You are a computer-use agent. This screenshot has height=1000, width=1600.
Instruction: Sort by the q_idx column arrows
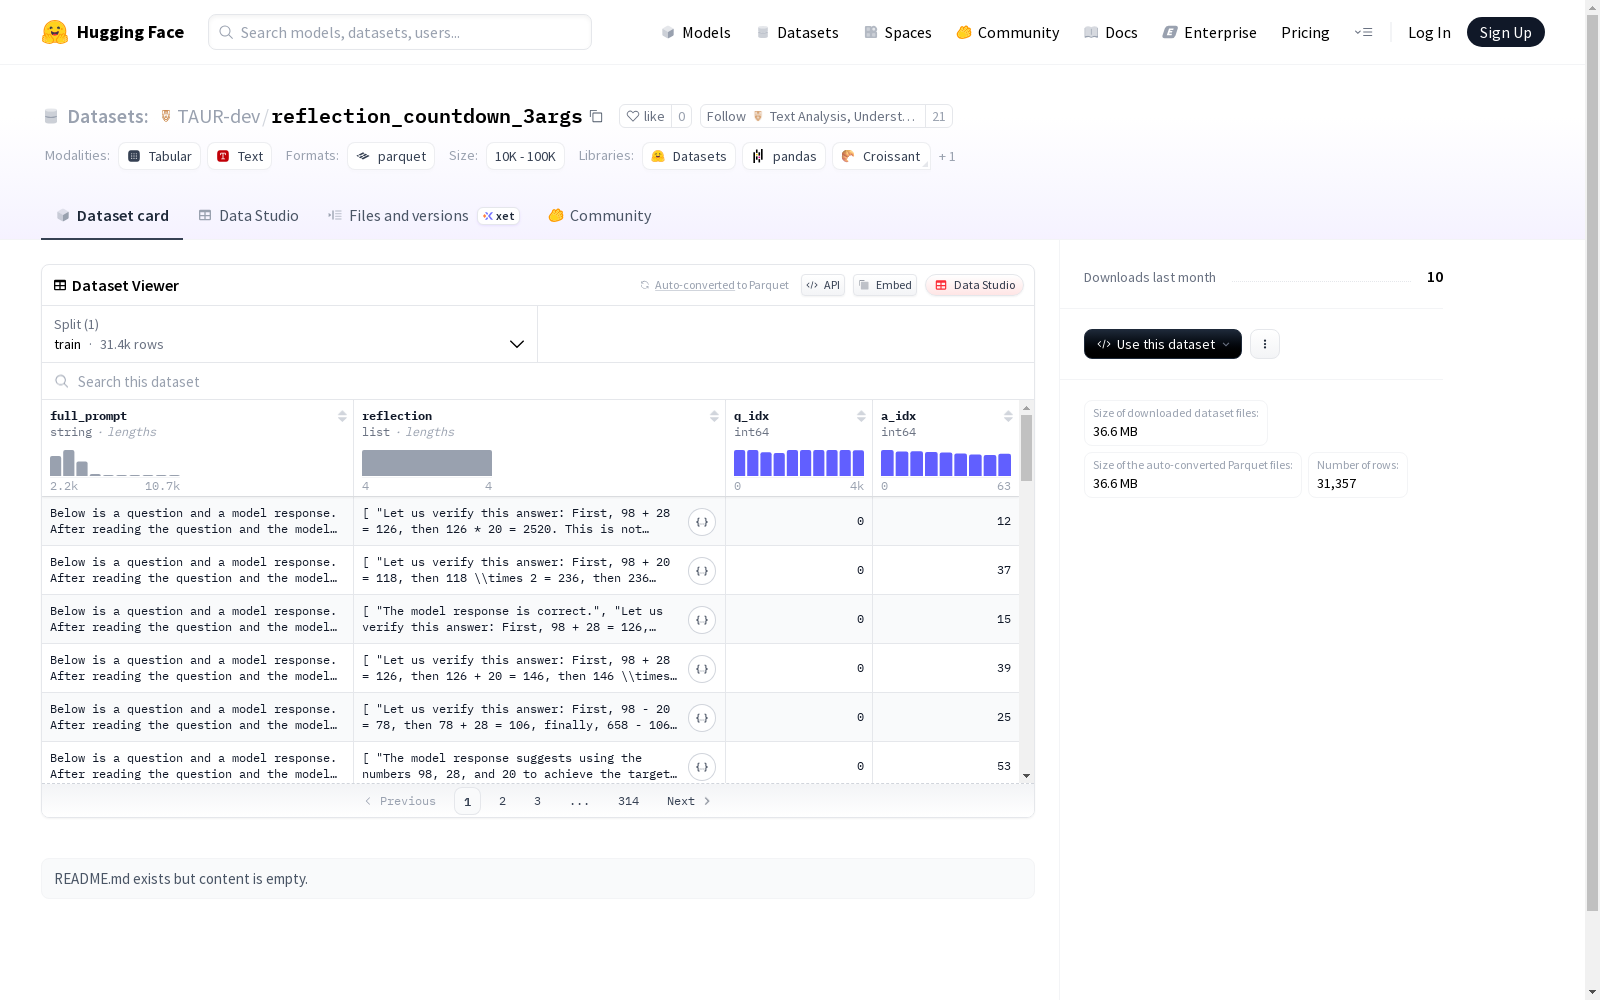click(x=861, y=416)
